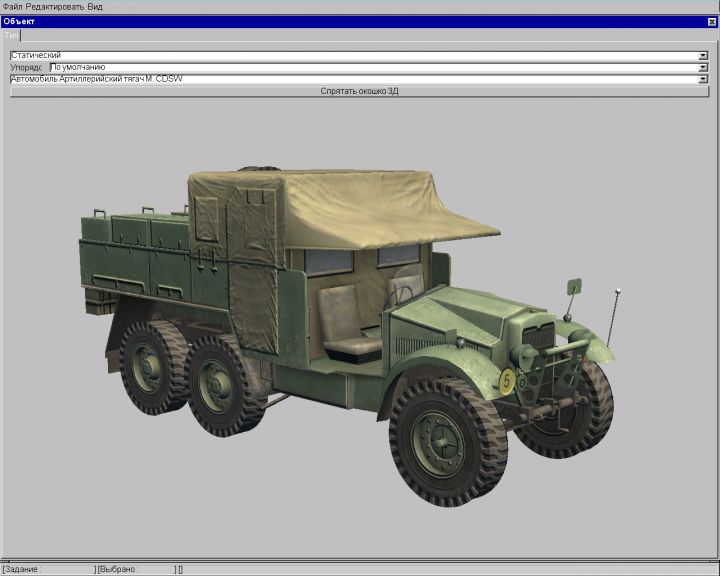The image size is (720, 576).
Task: Click the yellow number 5 disc on truck
Action: (x=507, y=380)
